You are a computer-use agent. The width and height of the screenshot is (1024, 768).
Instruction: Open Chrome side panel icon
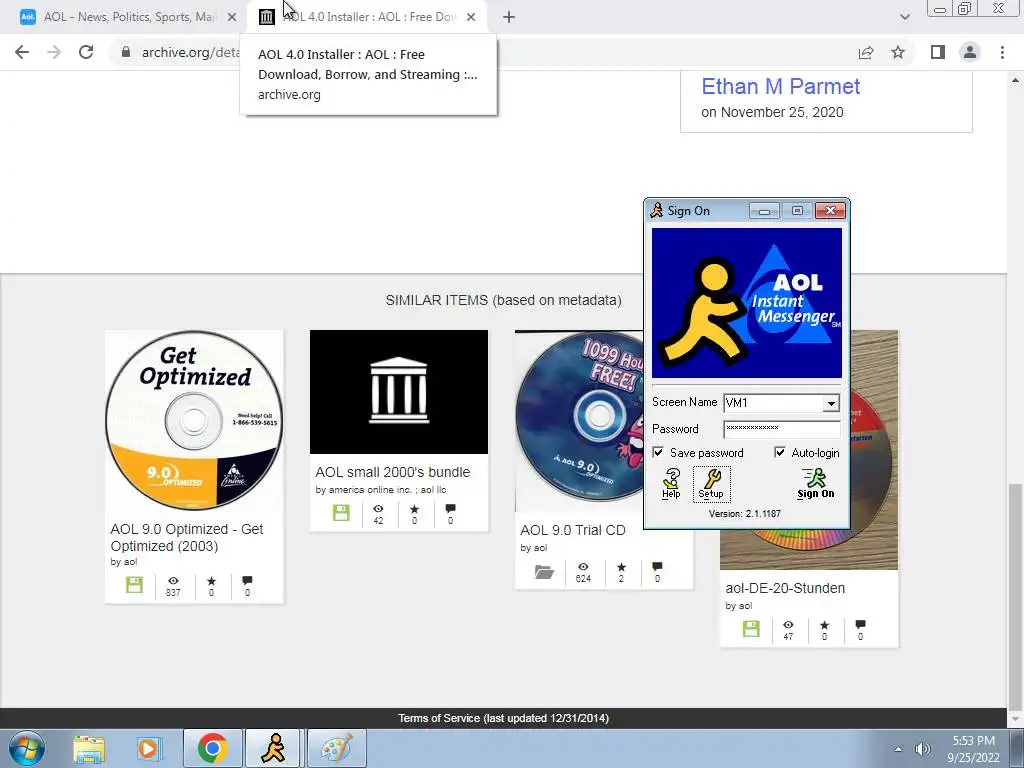(938, 52)
